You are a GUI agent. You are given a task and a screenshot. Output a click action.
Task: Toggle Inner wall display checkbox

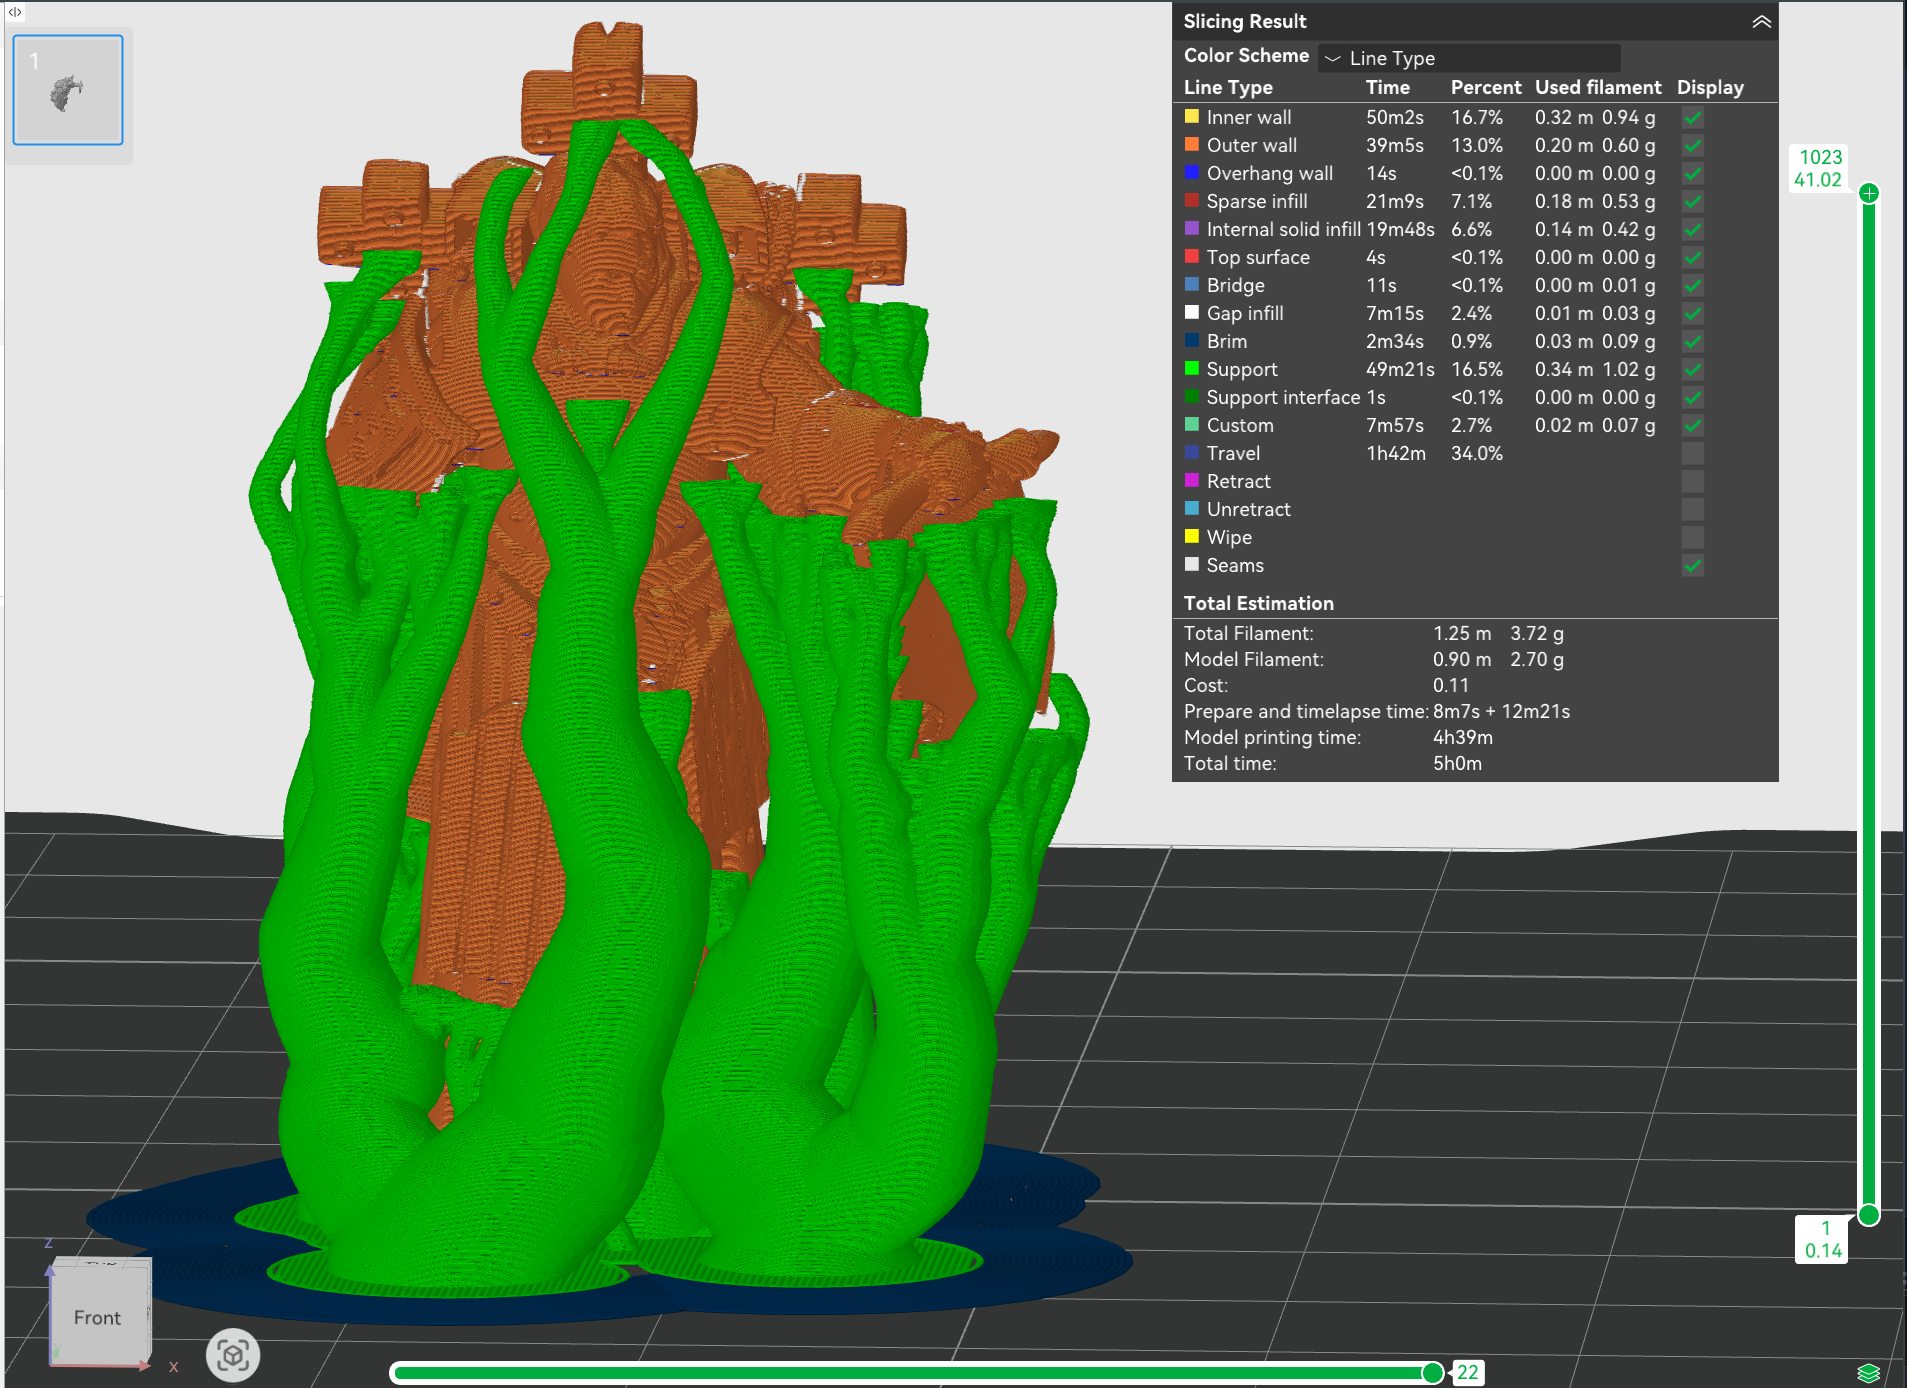1692,118
